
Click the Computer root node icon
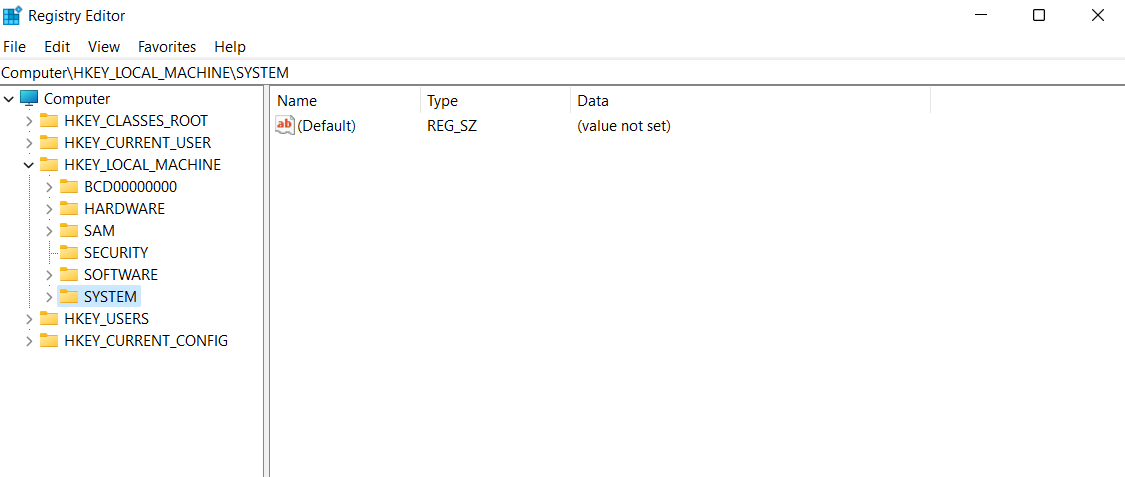29,99
